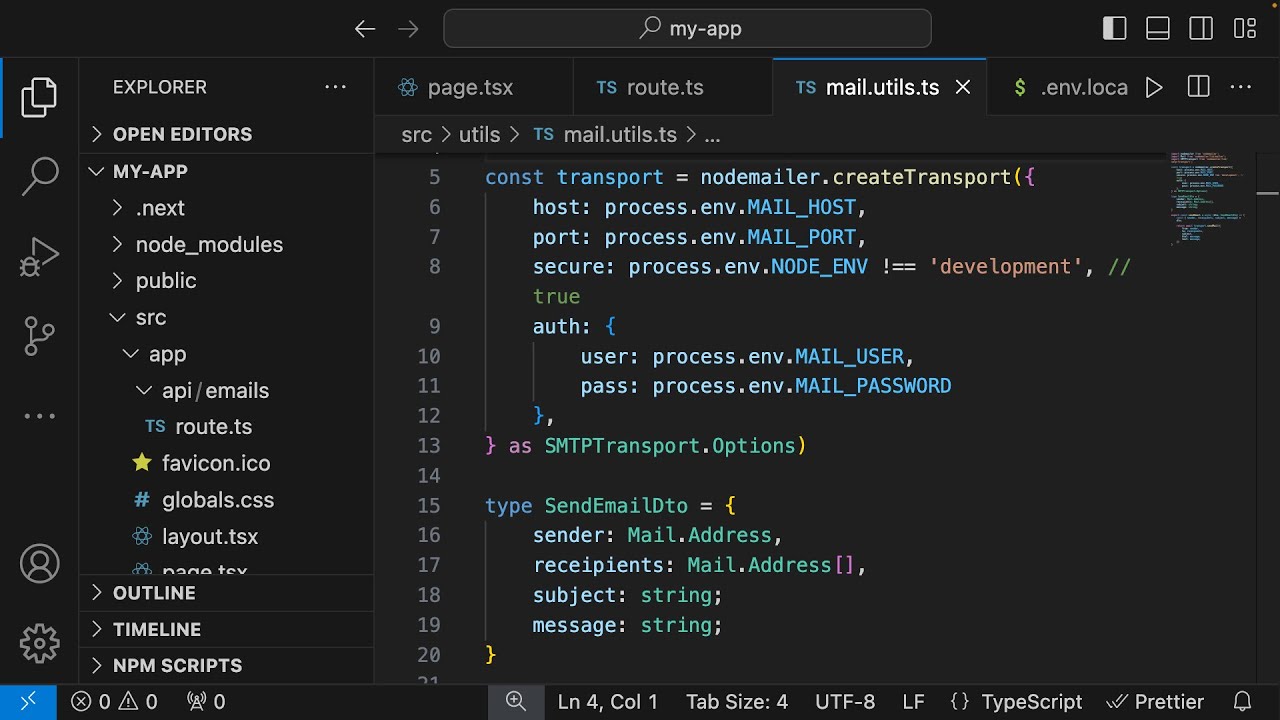Close the mail.utils.ts tab
This screenshot has width=1280, height=720.
click(963, 87)
